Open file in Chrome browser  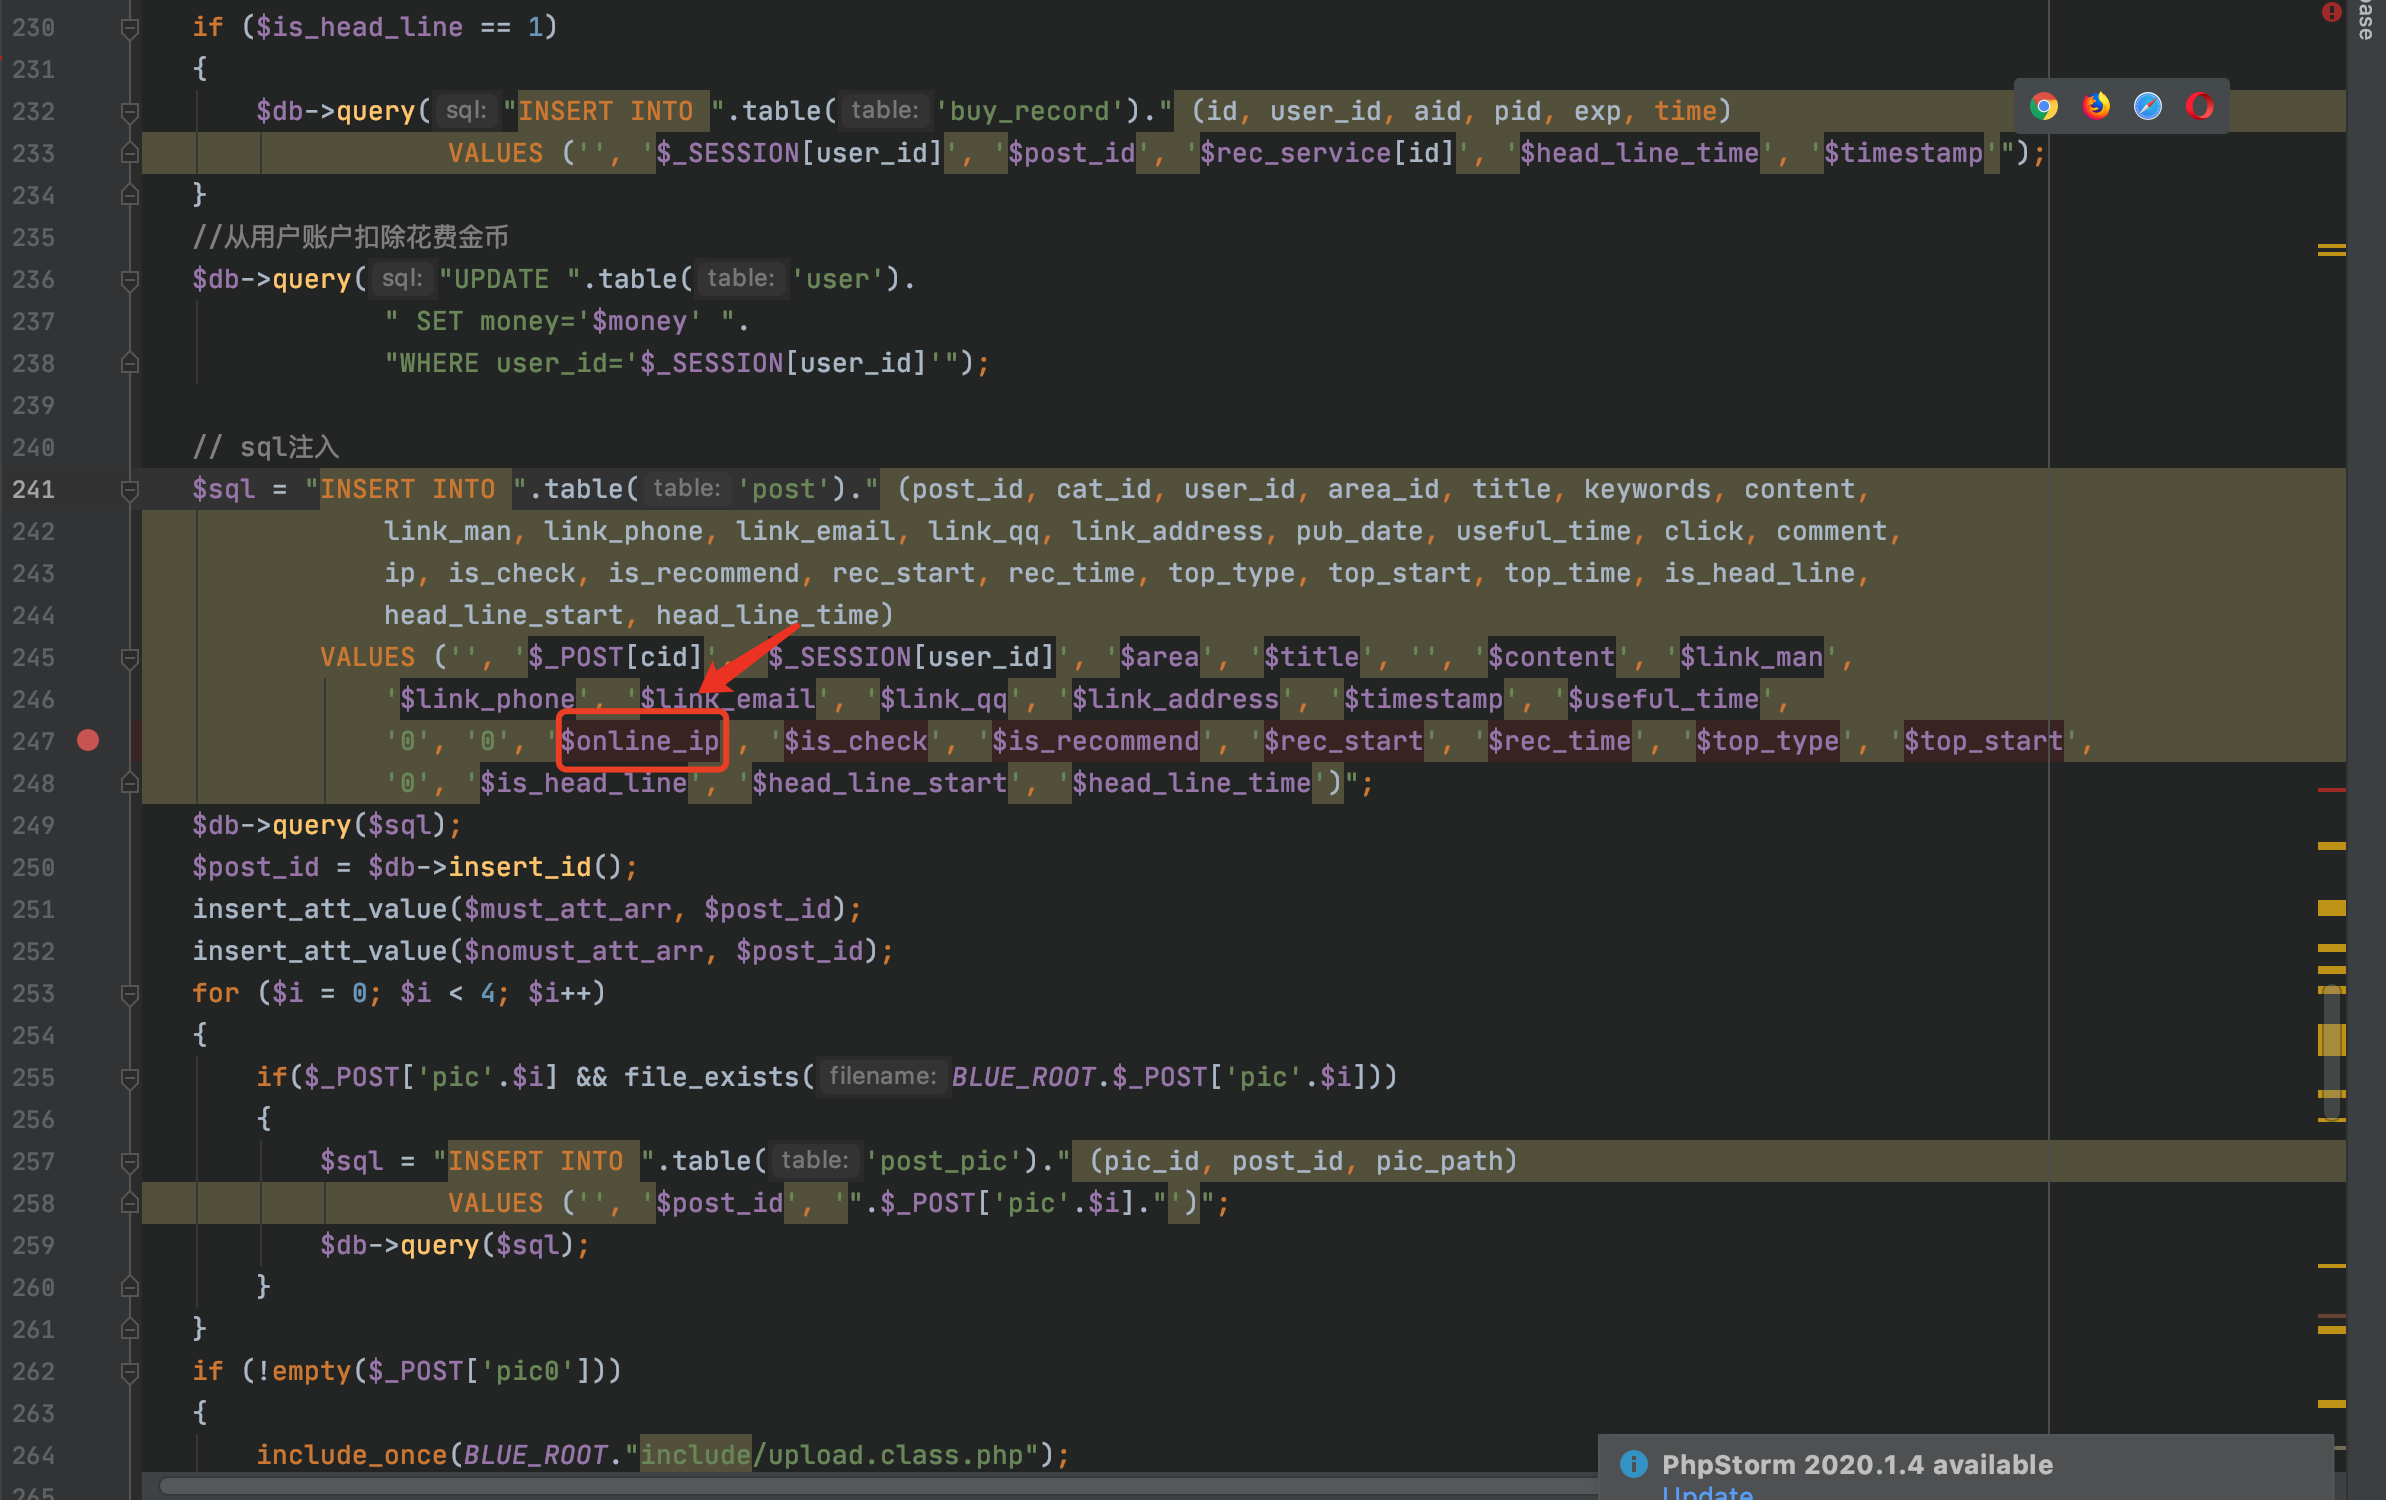(x=2044, y=106)
